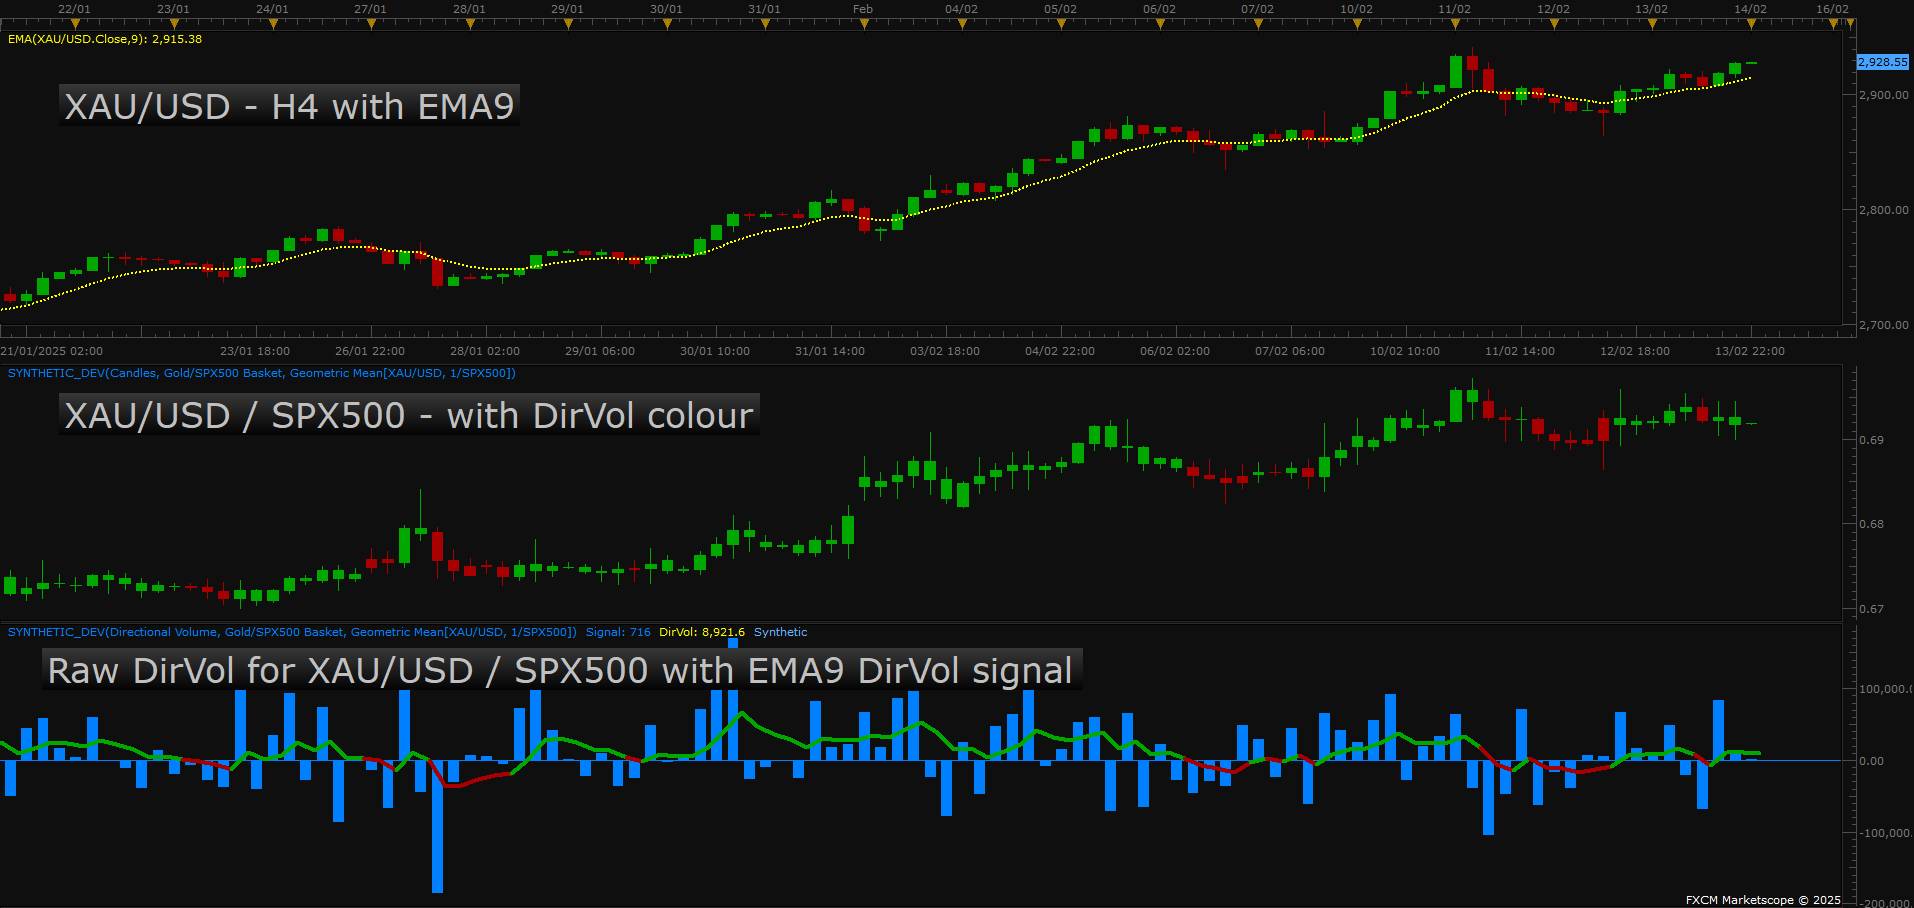Click the '26/01 22:00' time axis label

(x=370, y=351)
